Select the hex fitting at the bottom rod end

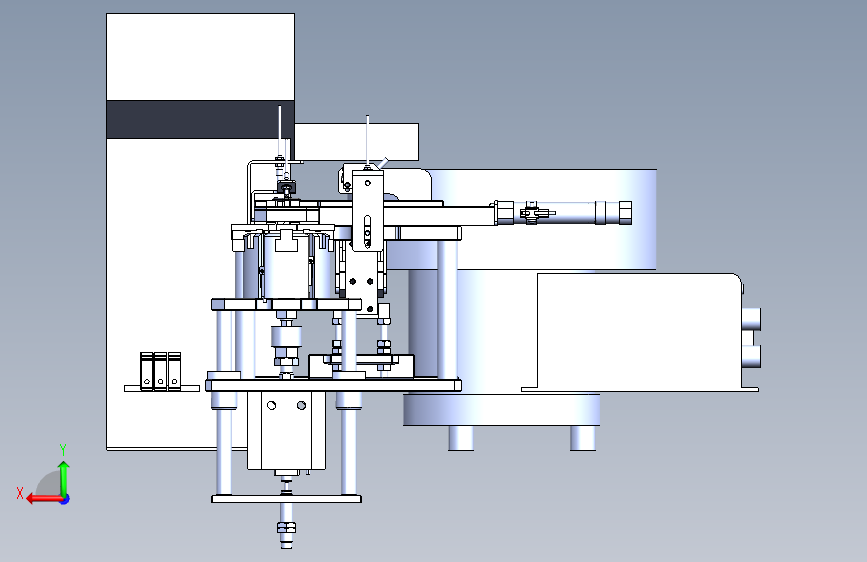(286, 527)
